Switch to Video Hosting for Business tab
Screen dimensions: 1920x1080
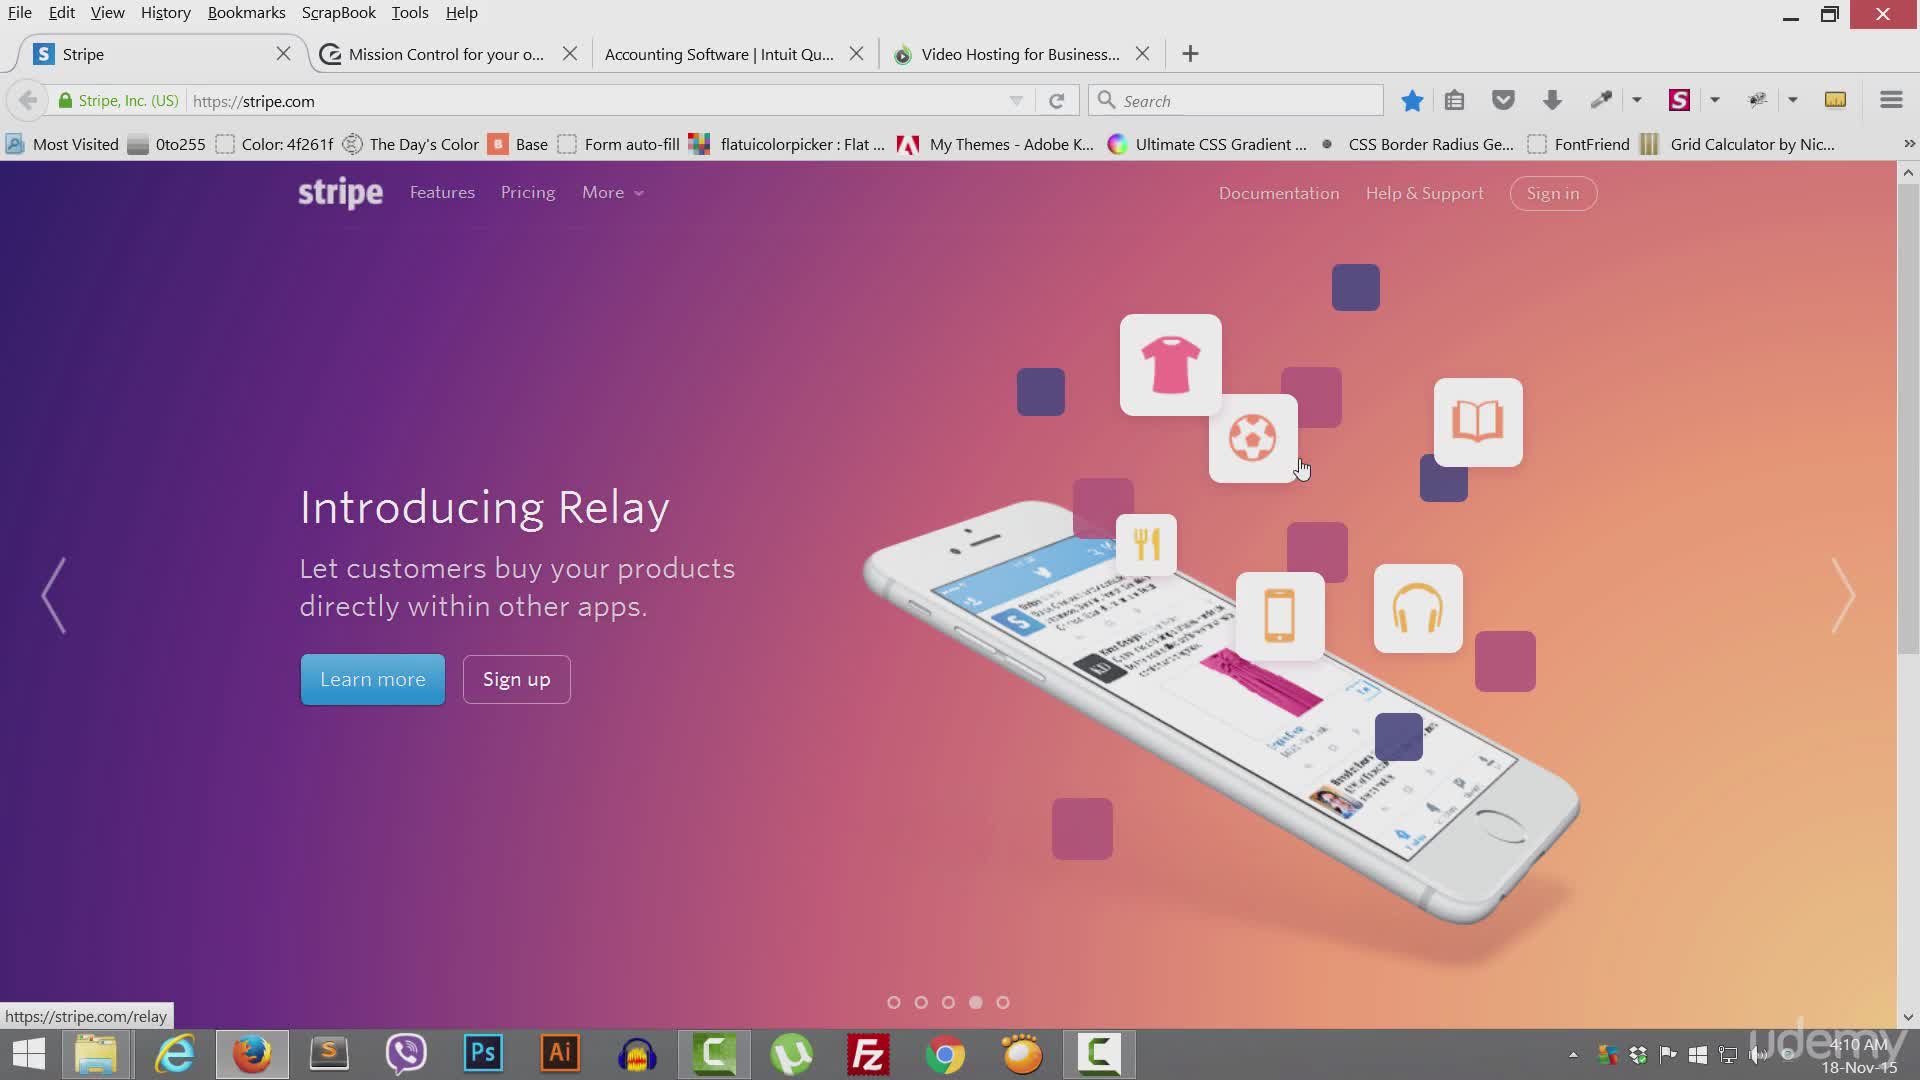1020,54
